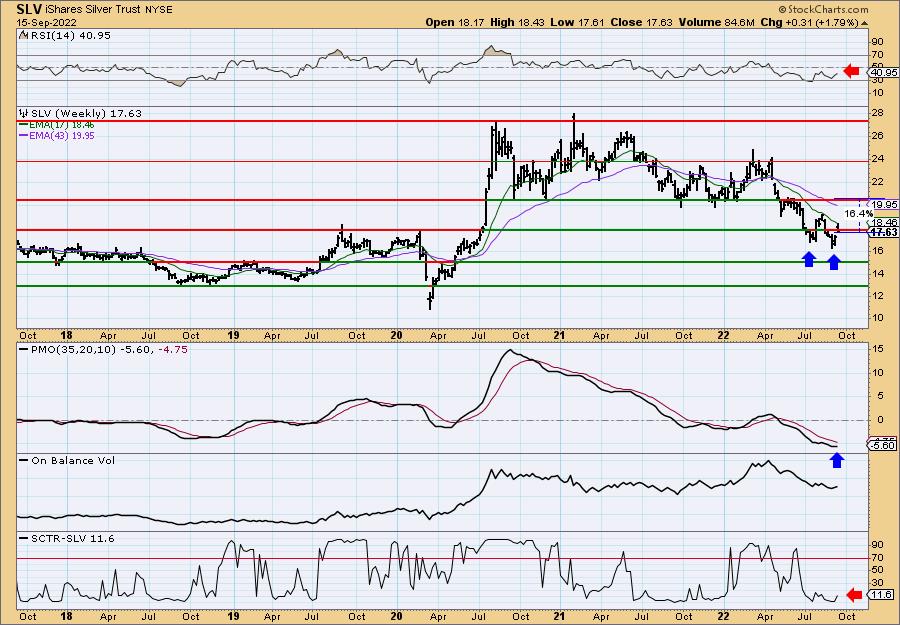Click the -5.60 PMO value tag

coord(883,445)
